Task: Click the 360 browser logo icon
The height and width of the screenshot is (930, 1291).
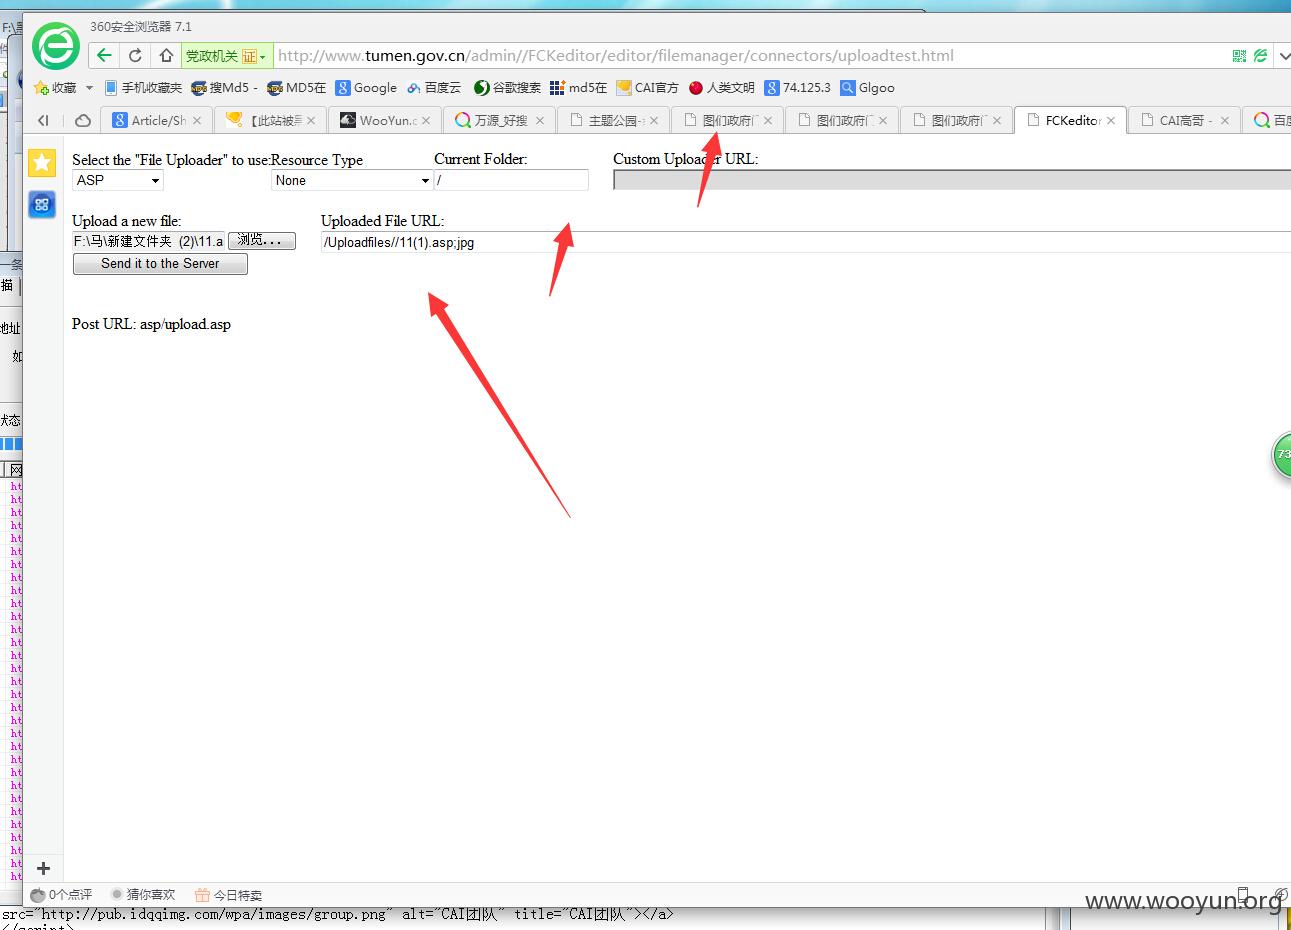Action: click(55, 45)
